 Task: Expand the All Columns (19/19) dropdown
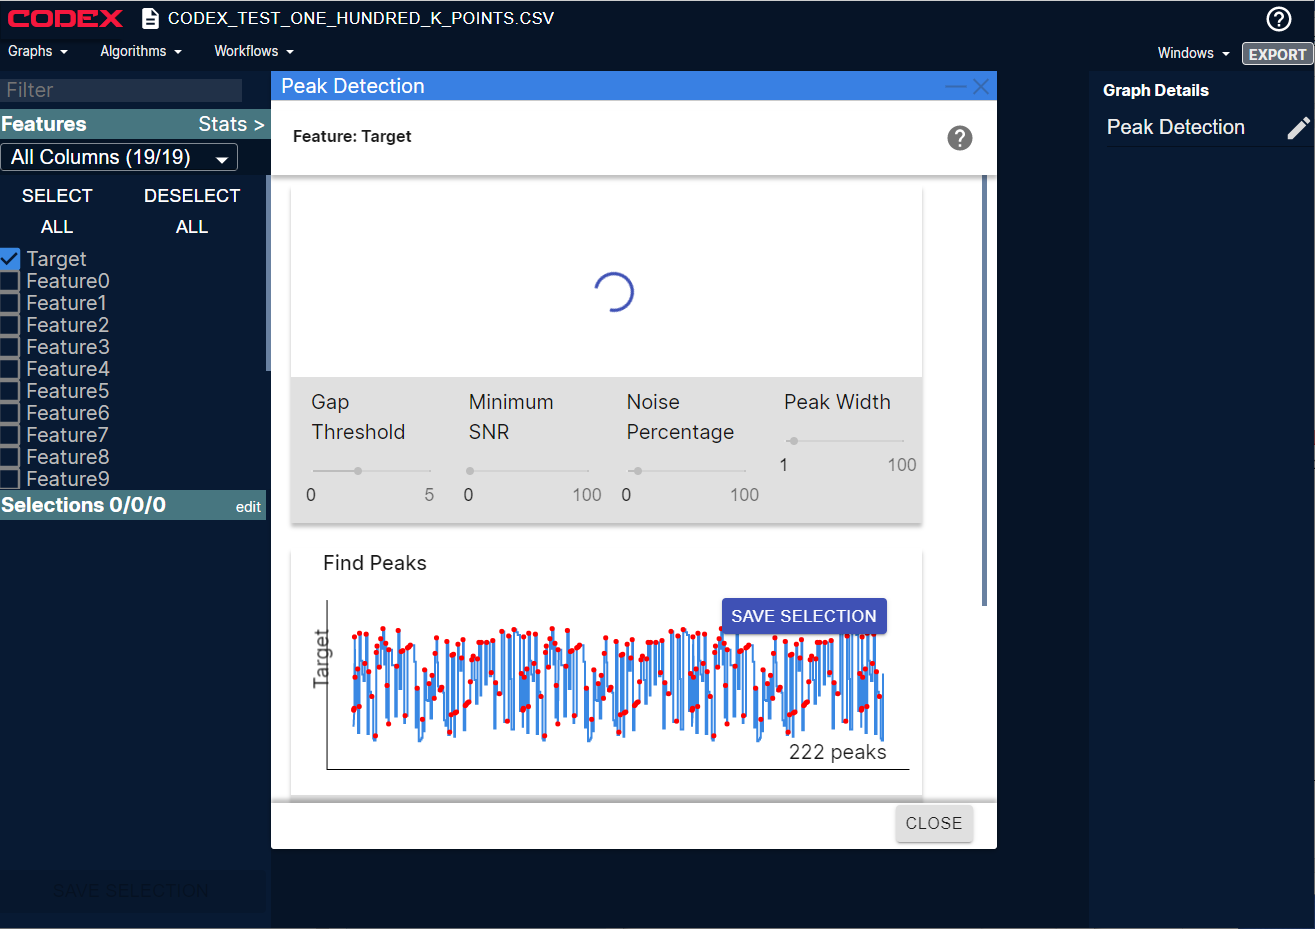coord(119,157)
